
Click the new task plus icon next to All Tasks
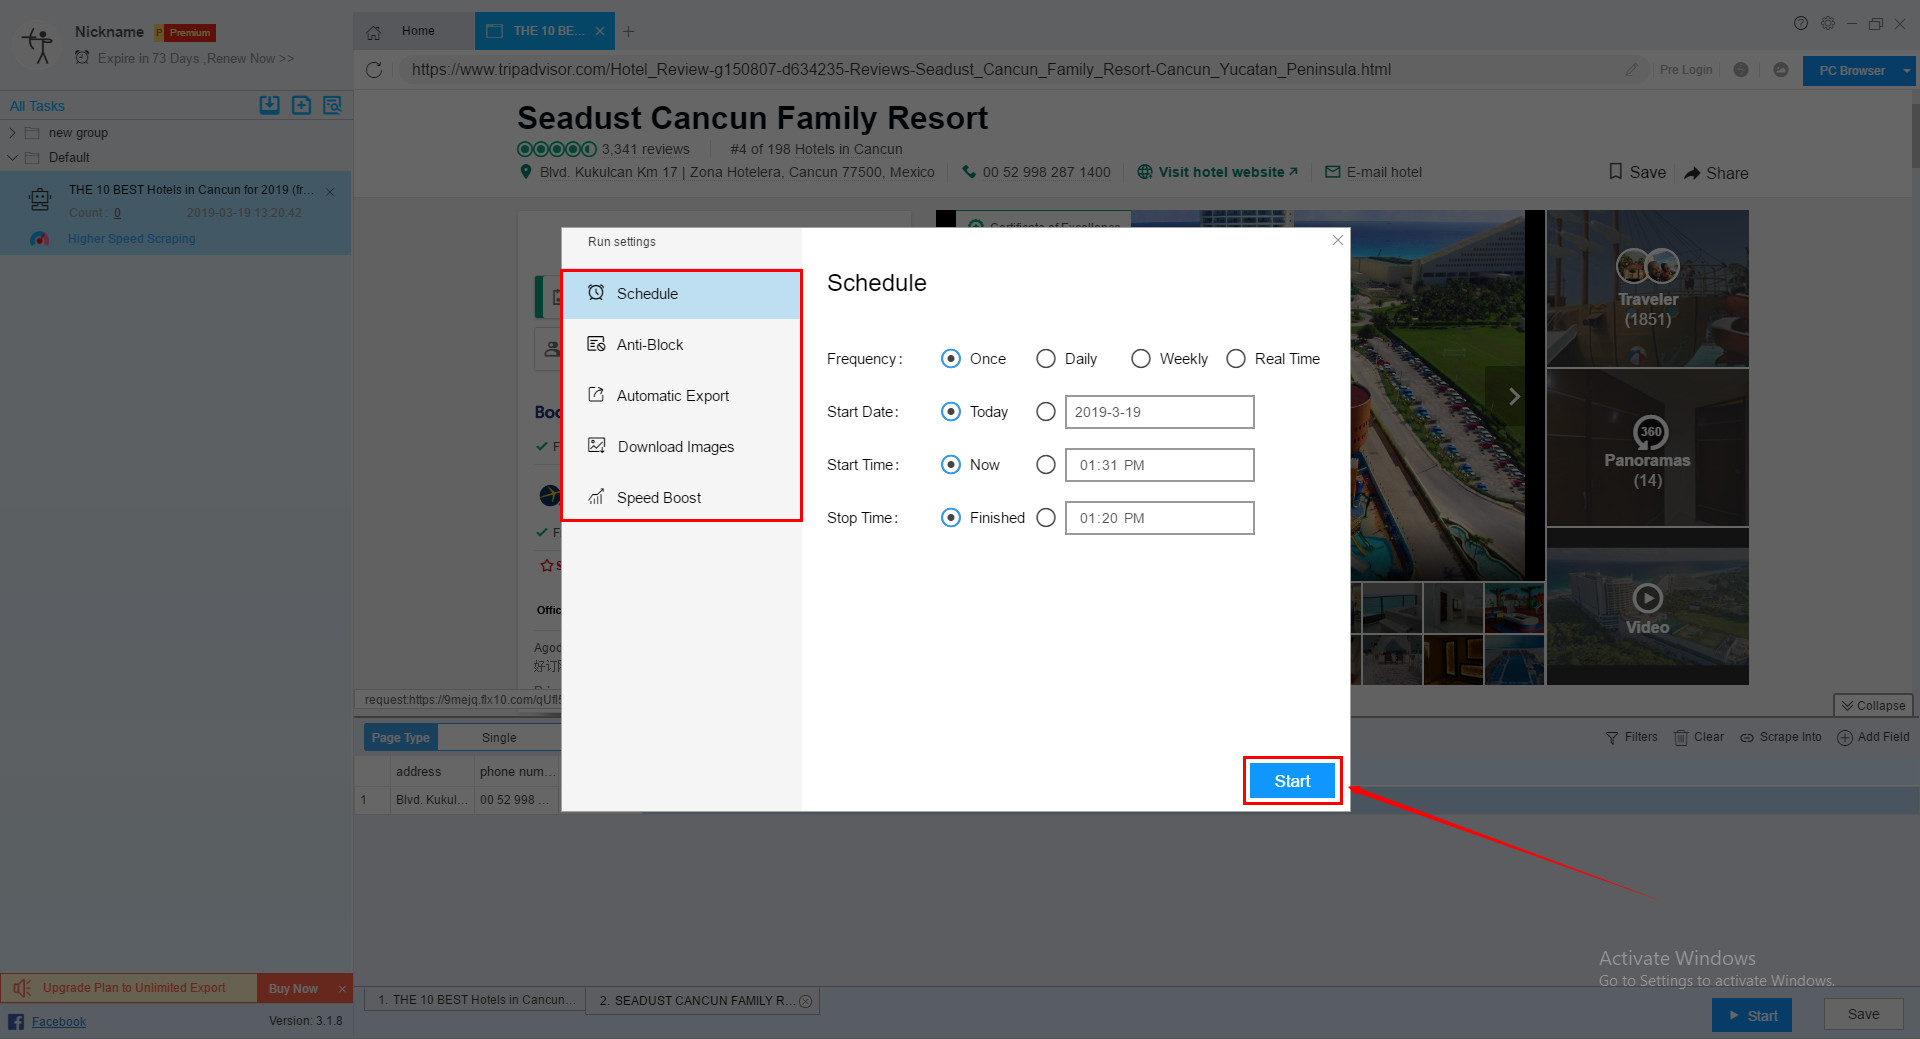(301, 105)
